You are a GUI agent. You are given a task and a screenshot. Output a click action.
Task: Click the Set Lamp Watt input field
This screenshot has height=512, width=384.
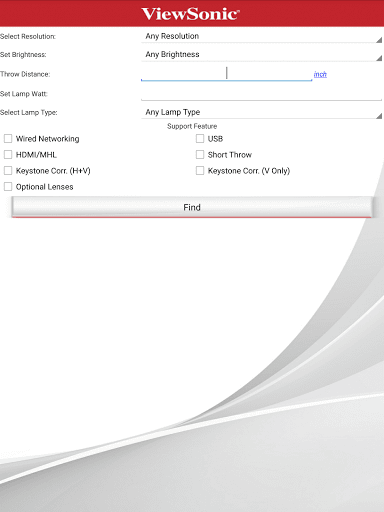[262, 93]
